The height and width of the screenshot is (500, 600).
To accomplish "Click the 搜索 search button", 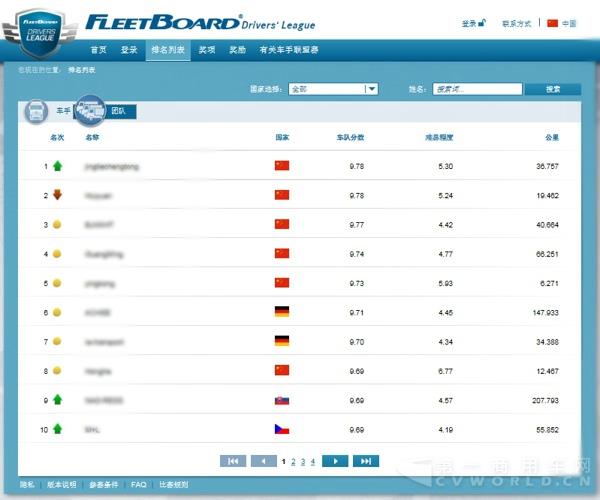I will click(553, 89).
